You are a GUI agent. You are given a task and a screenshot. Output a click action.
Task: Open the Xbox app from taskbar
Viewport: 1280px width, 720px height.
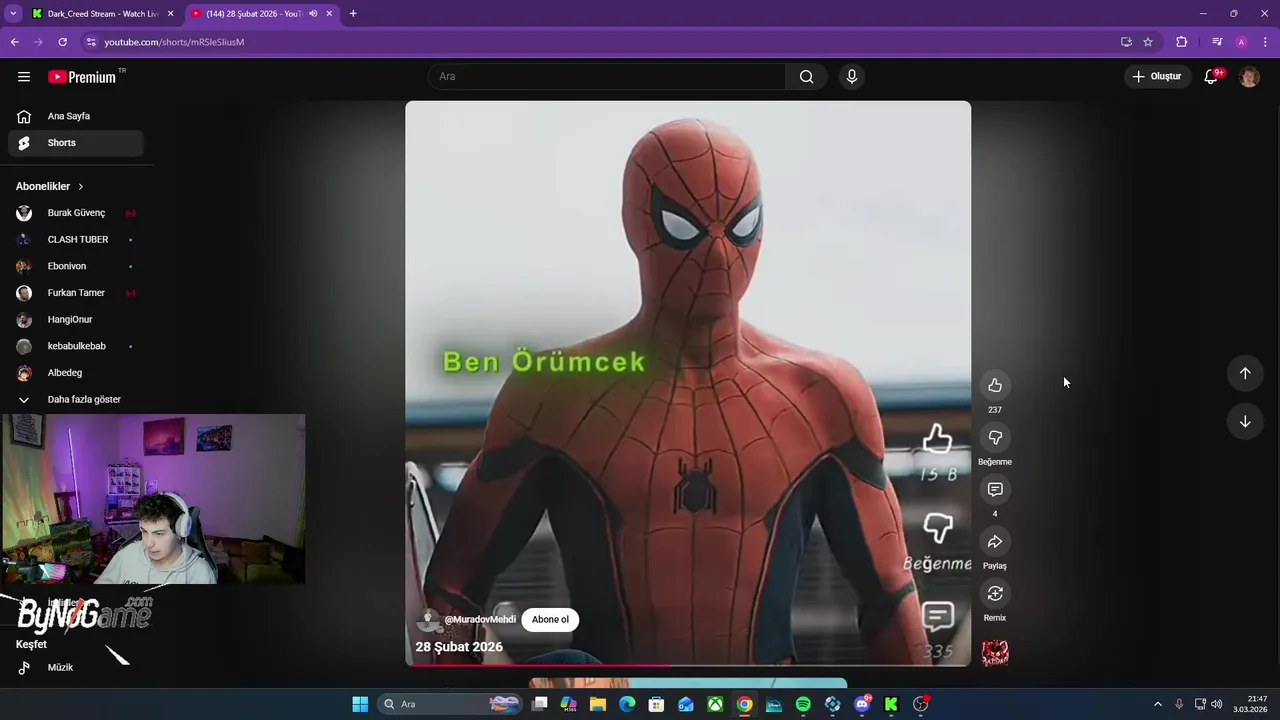coord(715,704)
